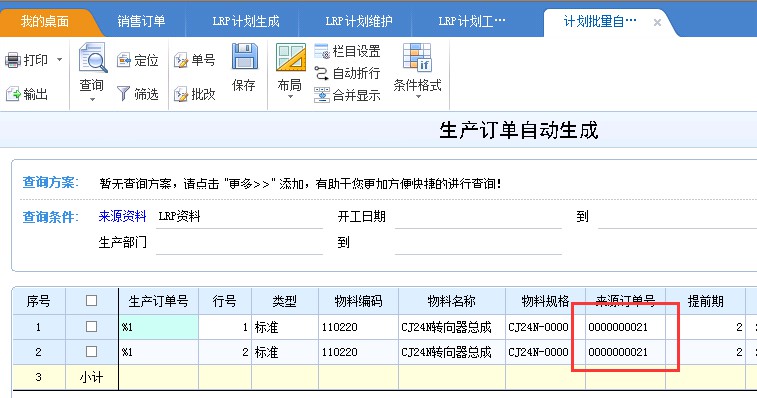Viewport: 757px width, 398px height.
Task: Check the checkbox in row 2
Action: [x=91, y=352]
